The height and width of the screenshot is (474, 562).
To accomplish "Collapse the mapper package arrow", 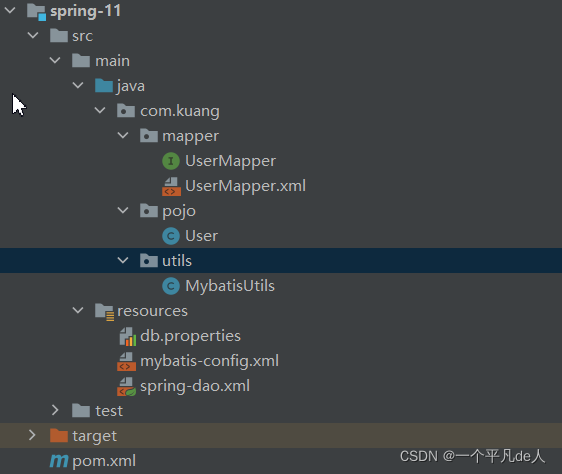I will pos(123,135).
